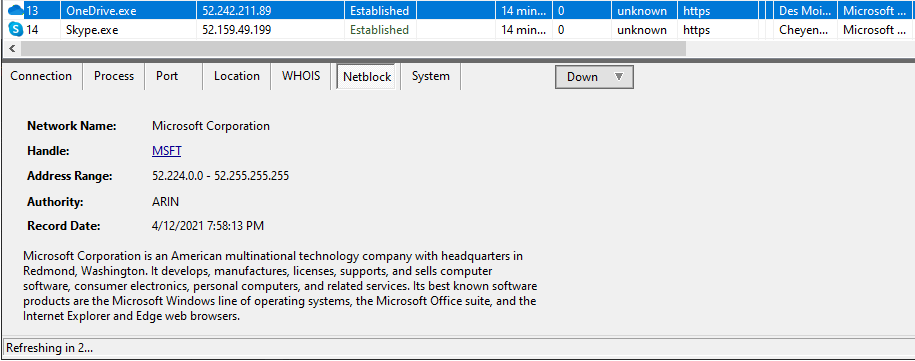Click the Skype icon in row 14

(x=16, y=29)
